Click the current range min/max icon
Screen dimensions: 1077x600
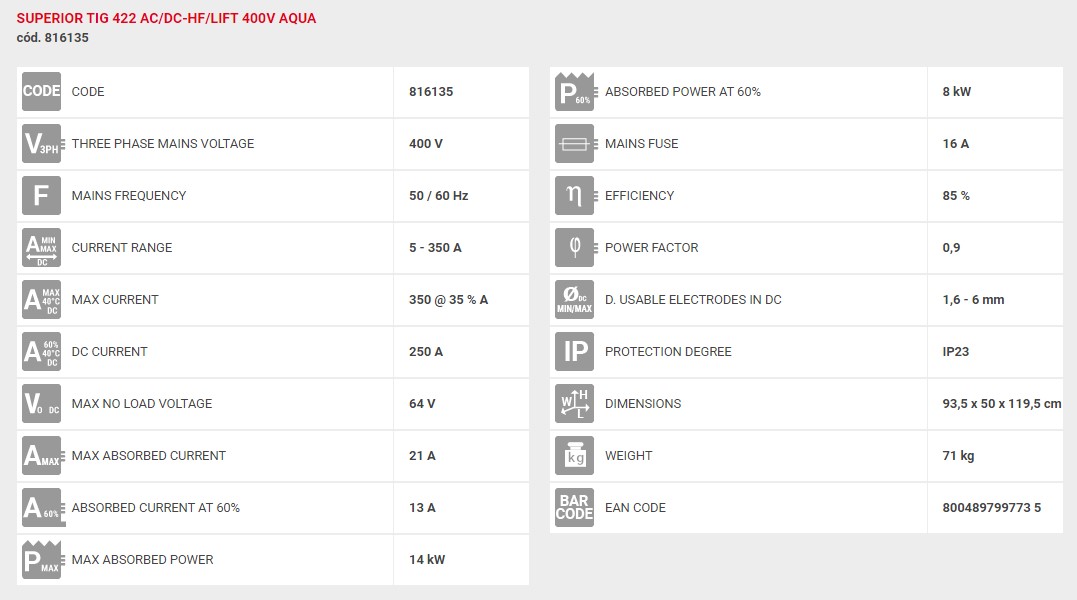click(x=41, y=248)
